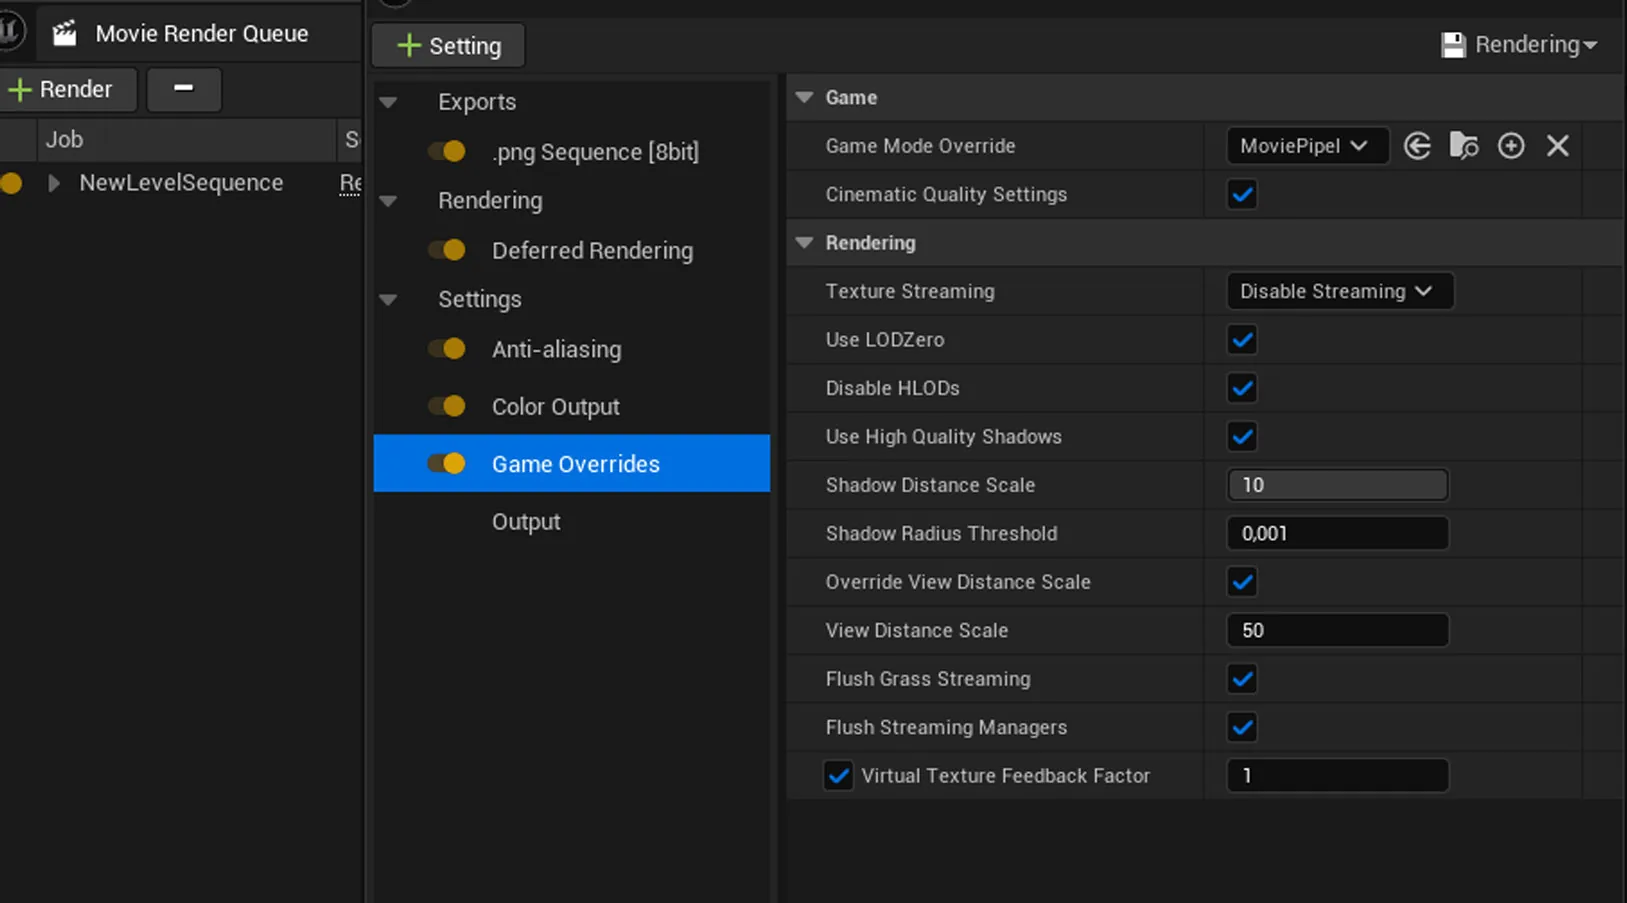Edit the Shadow Radius Threshold field
The height and width of the screenshot is (903, 1627).
tap(1337, 533)
